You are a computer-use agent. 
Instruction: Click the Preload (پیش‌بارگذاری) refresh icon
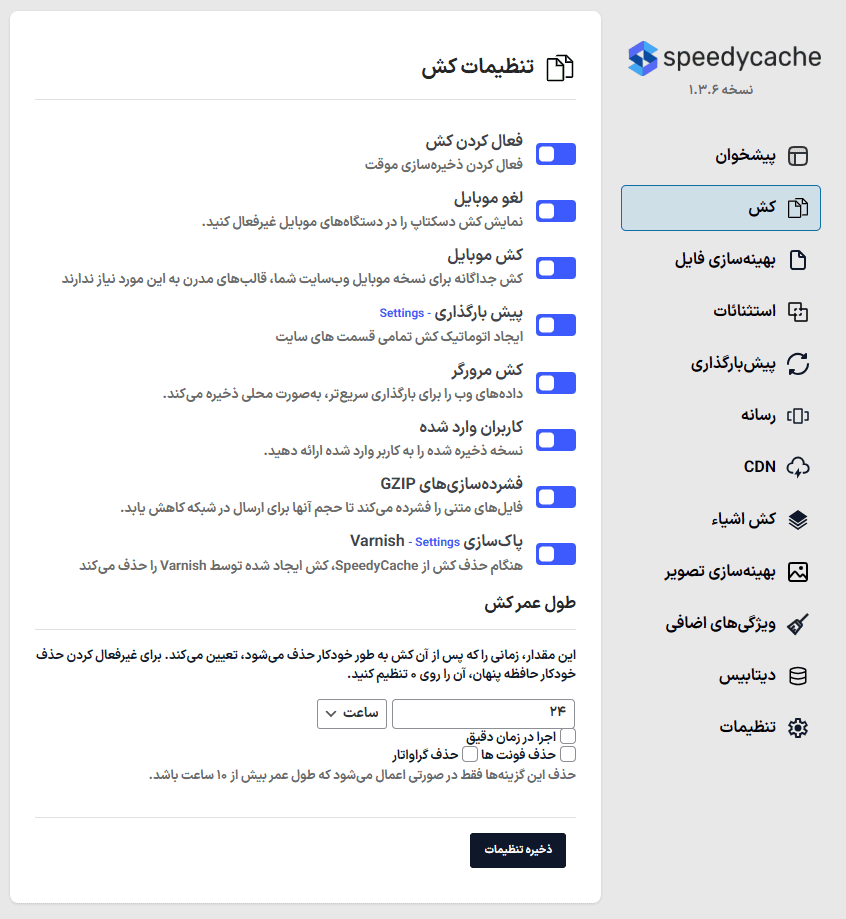[798, 364]
